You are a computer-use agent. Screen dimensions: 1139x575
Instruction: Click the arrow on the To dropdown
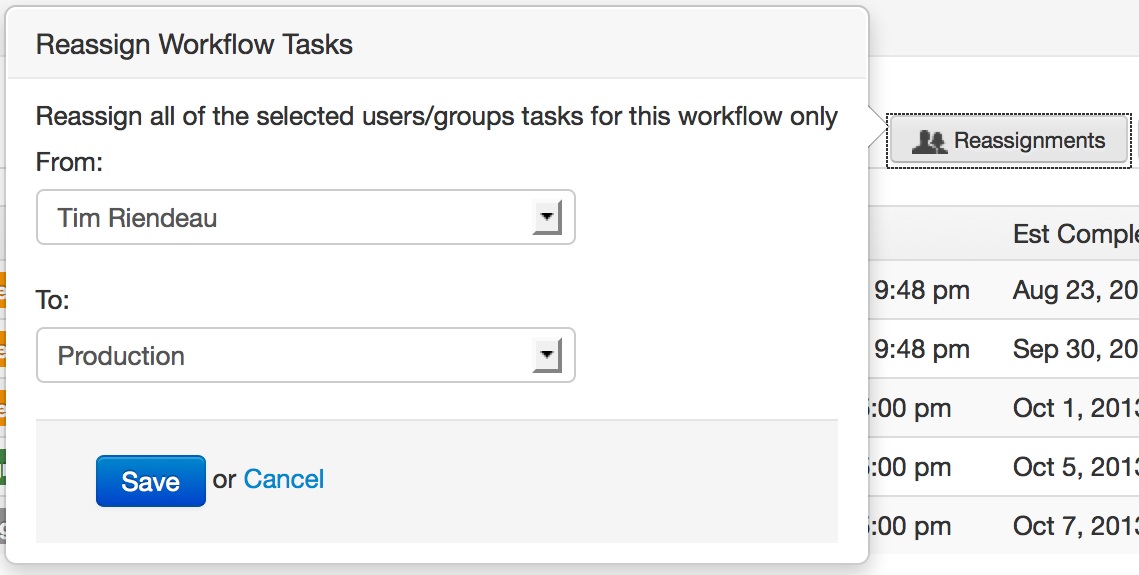click(x=547, y=356)
